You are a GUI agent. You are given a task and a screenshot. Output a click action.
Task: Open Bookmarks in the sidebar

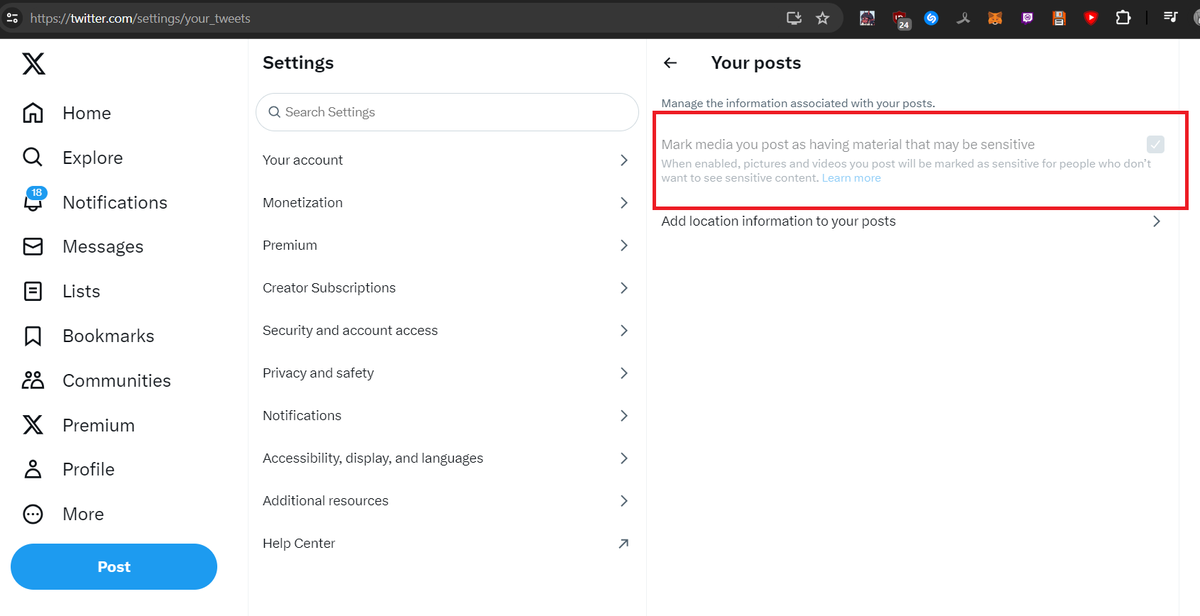[x=88, y=336]
